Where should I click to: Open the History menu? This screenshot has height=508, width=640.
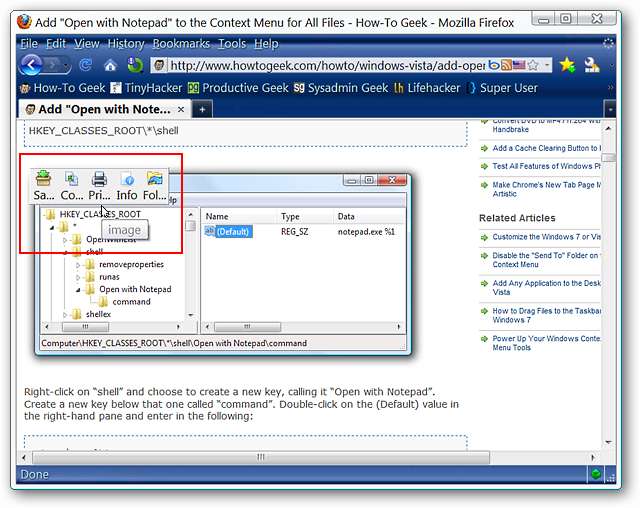[126, 44]
